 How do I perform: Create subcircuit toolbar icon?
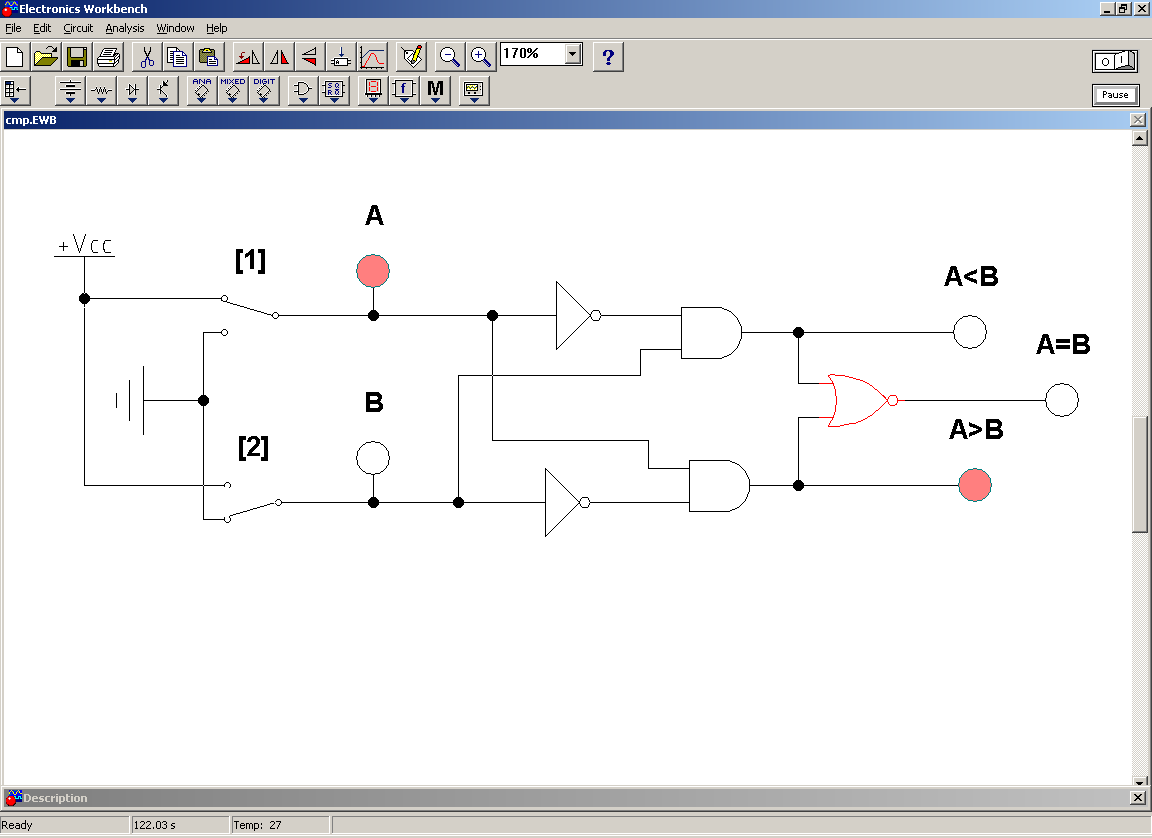click(340, 57)
